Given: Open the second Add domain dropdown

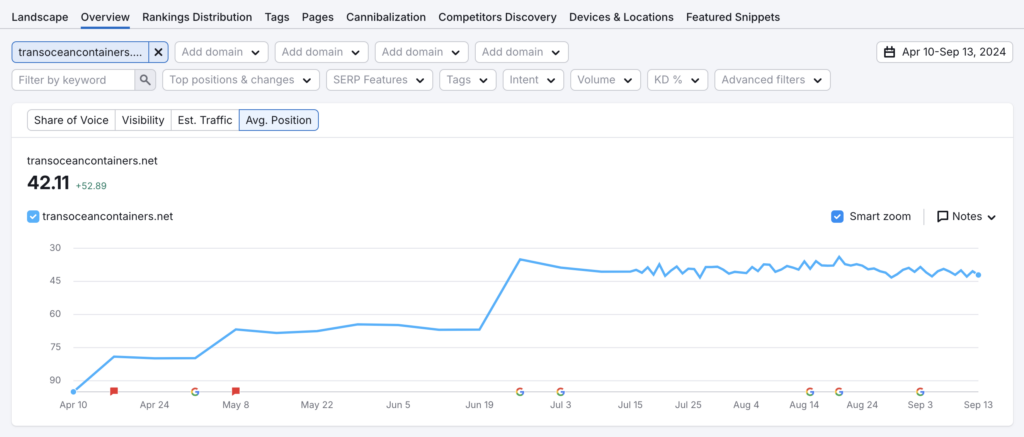Looking at the screenshot, I should tap(321, 52).
